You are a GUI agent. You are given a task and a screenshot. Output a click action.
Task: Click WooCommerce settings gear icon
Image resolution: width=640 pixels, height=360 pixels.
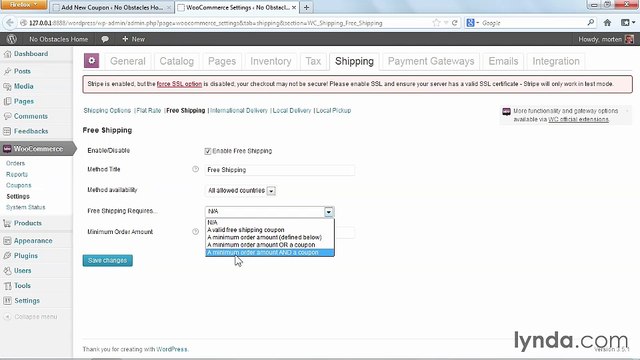coord(91,61)
